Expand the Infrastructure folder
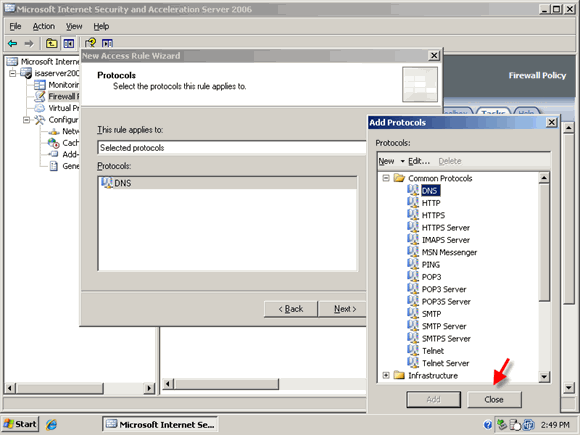Image resolution: width=580 pixels, height=435 pixels. 386,375
